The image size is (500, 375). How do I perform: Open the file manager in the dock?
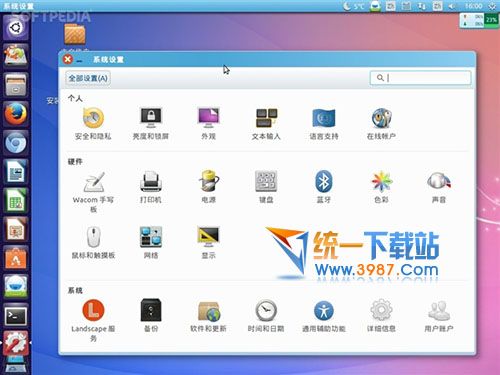tap(16, 85)
